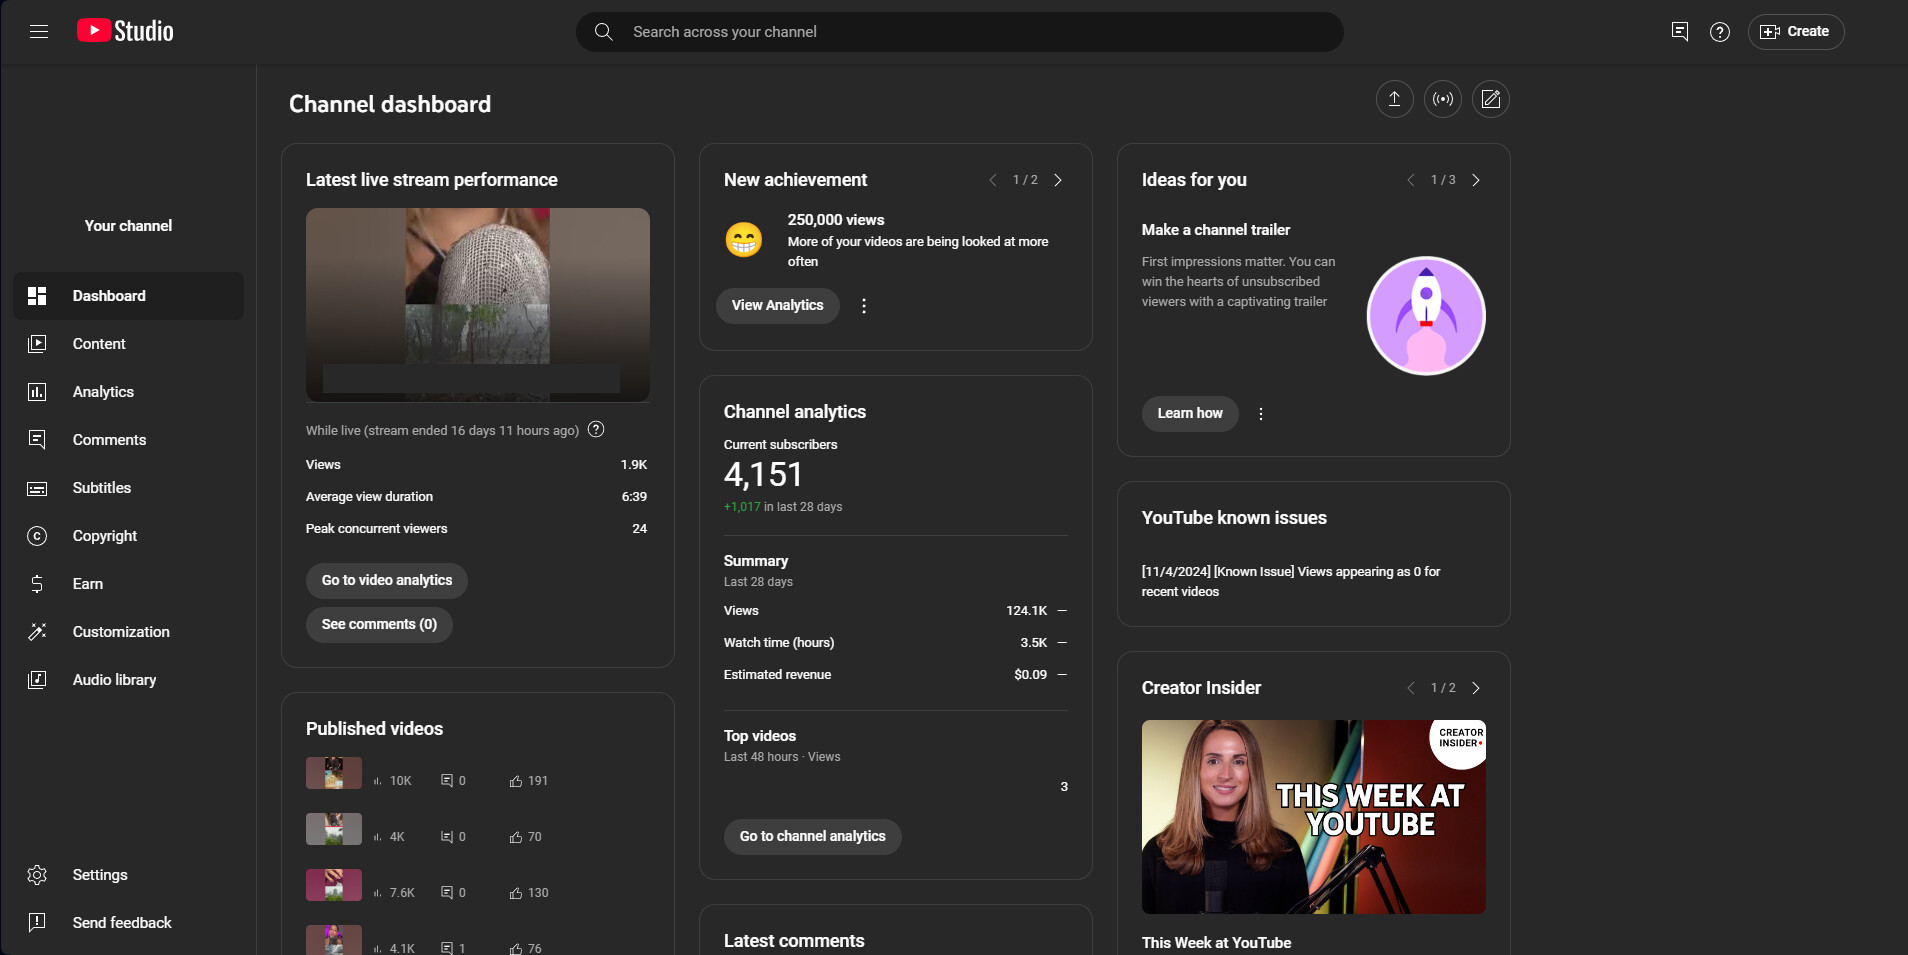
Task: Click the Views 124.1K summary row
Action: click(x=895, y=611)
